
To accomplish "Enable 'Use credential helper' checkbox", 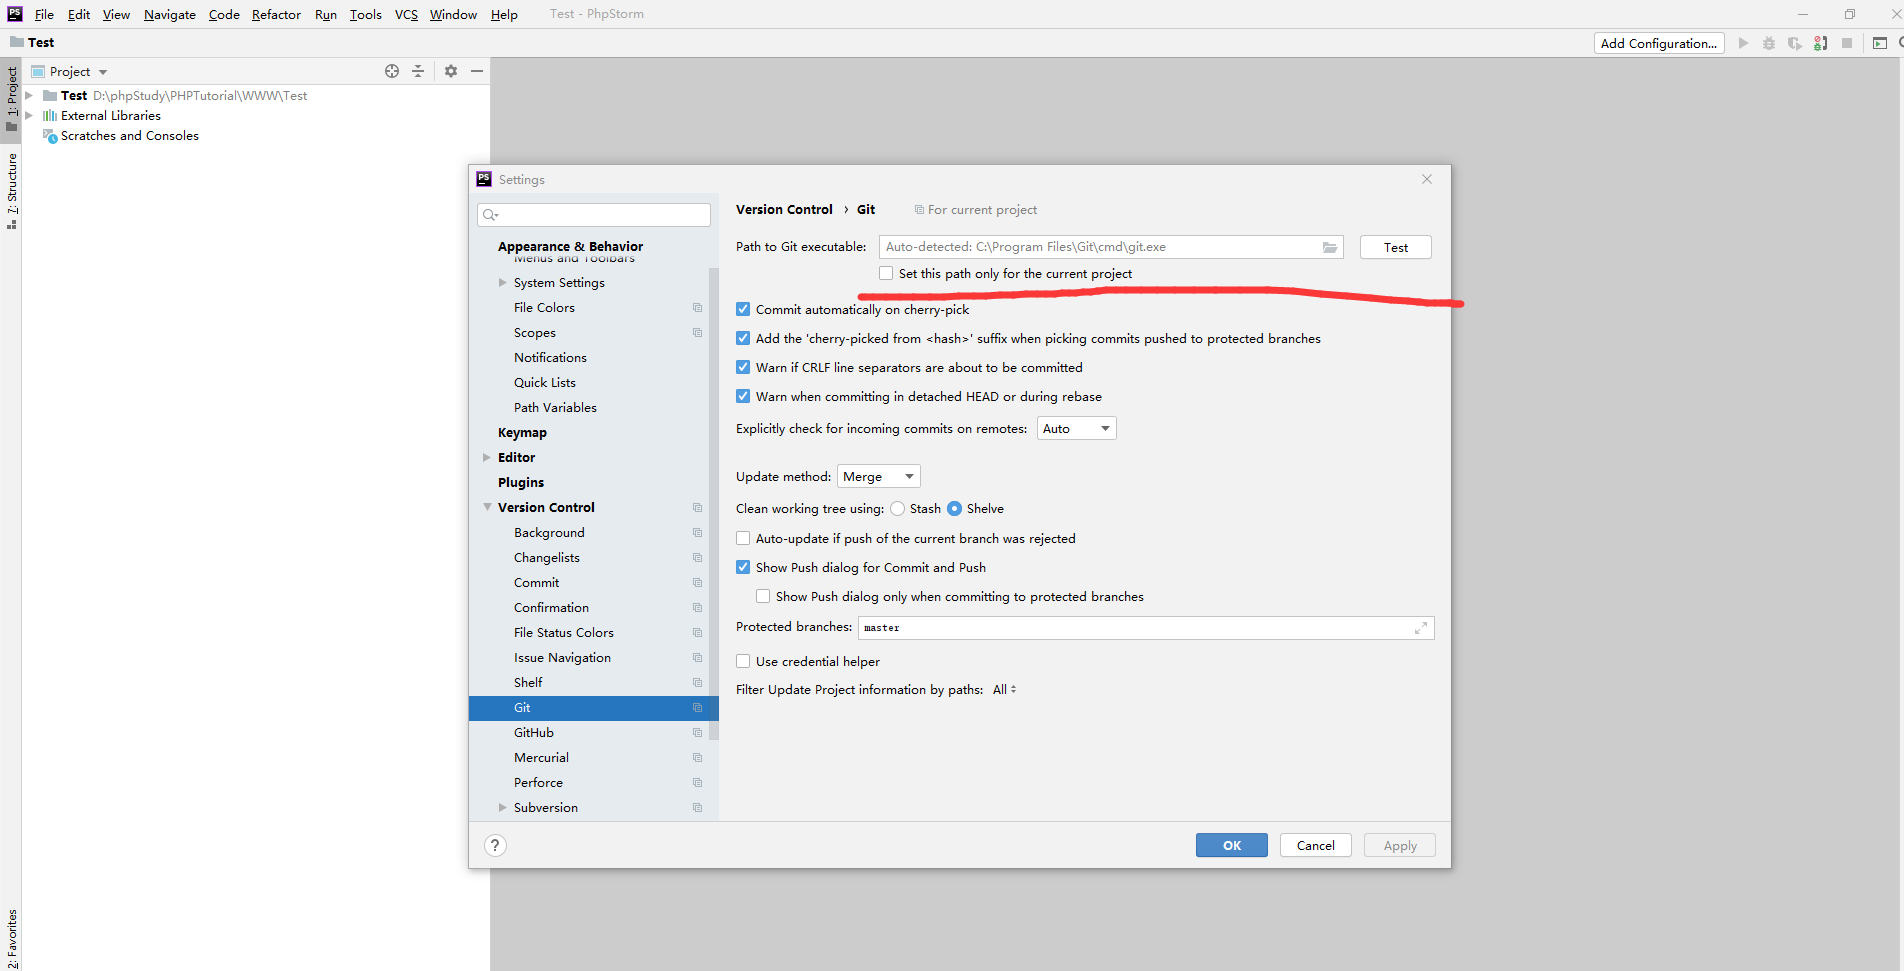I will coord(743,661).
